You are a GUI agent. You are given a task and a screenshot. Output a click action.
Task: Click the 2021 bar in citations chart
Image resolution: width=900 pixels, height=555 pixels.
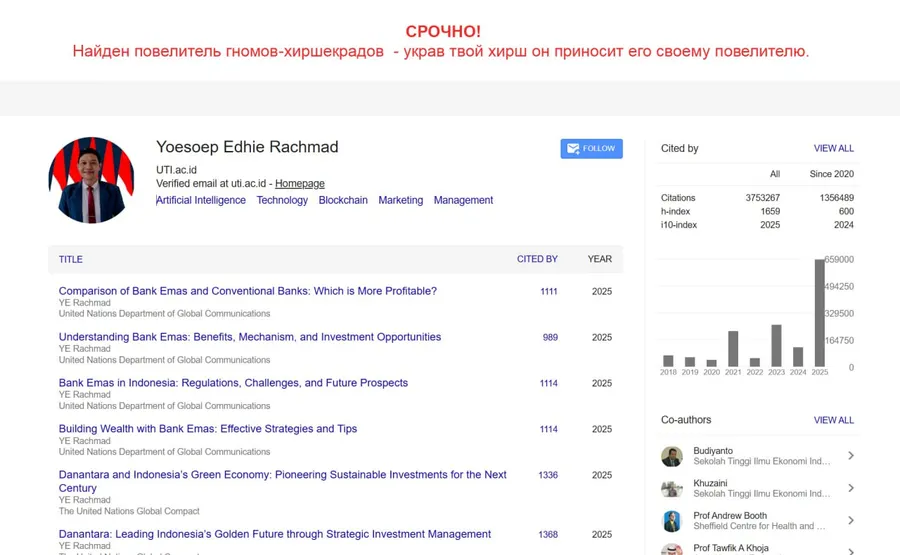733,349
